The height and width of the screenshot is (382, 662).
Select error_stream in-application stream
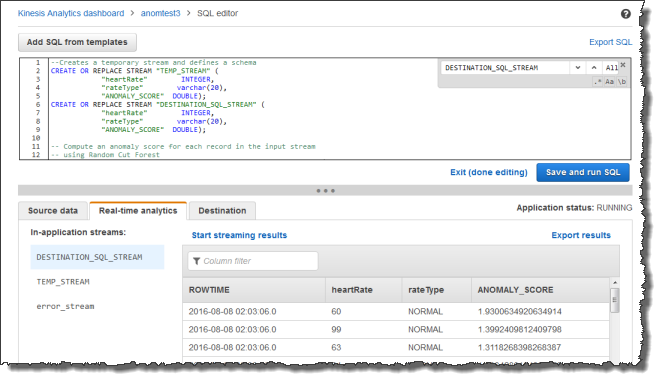coord(65,306)
